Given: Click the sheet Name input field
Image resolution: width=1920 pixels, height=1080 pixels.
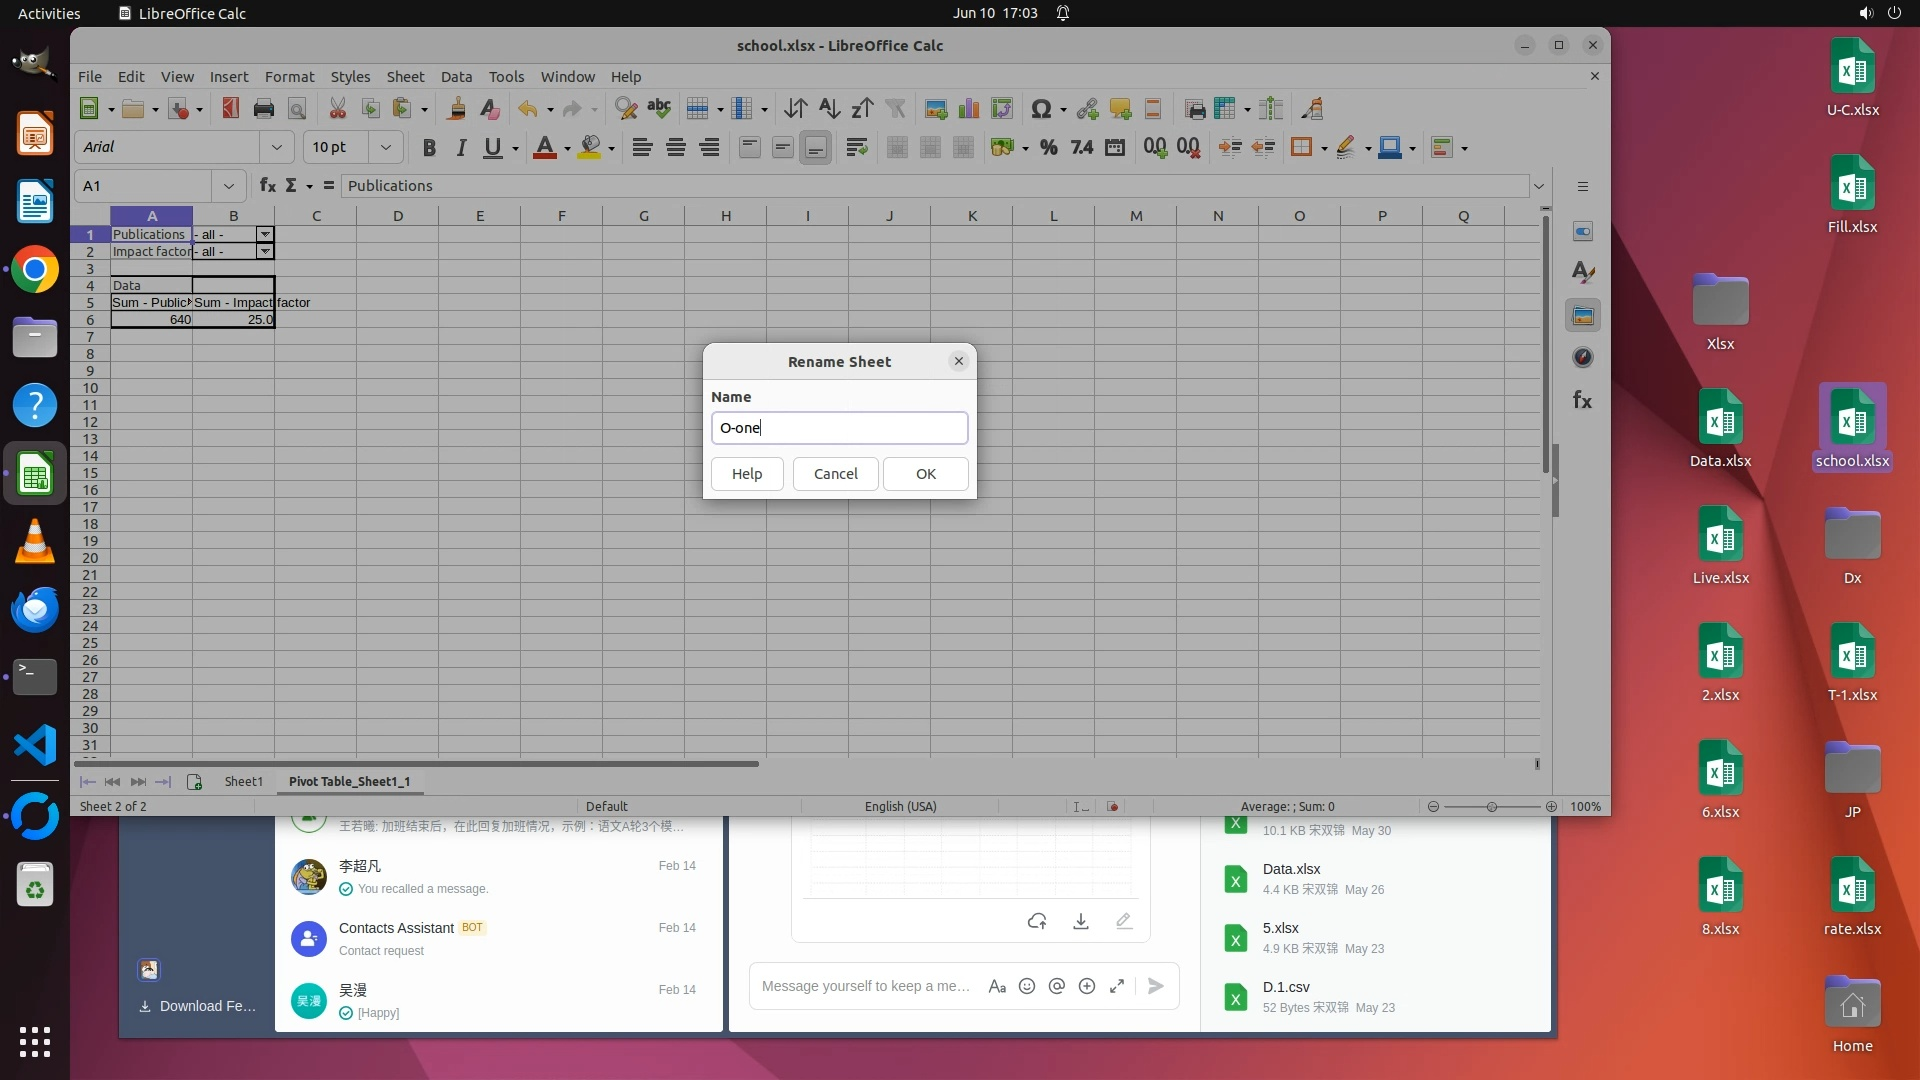Looking at the screenshot, I should click(839, 428).
